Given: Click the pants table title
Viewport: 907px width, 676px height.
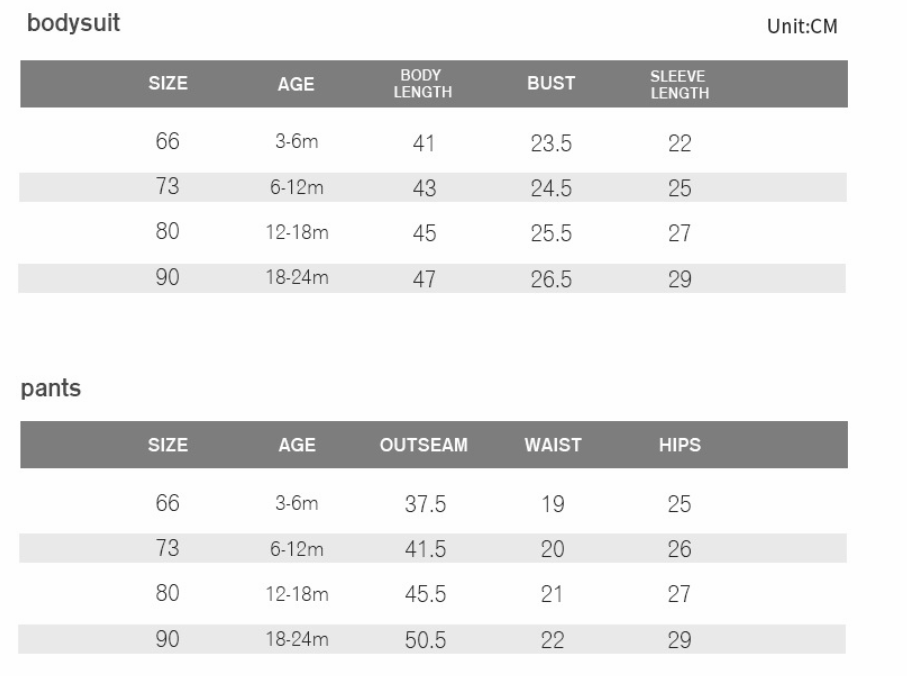Looking at the screenshot, I should [51, 389].
